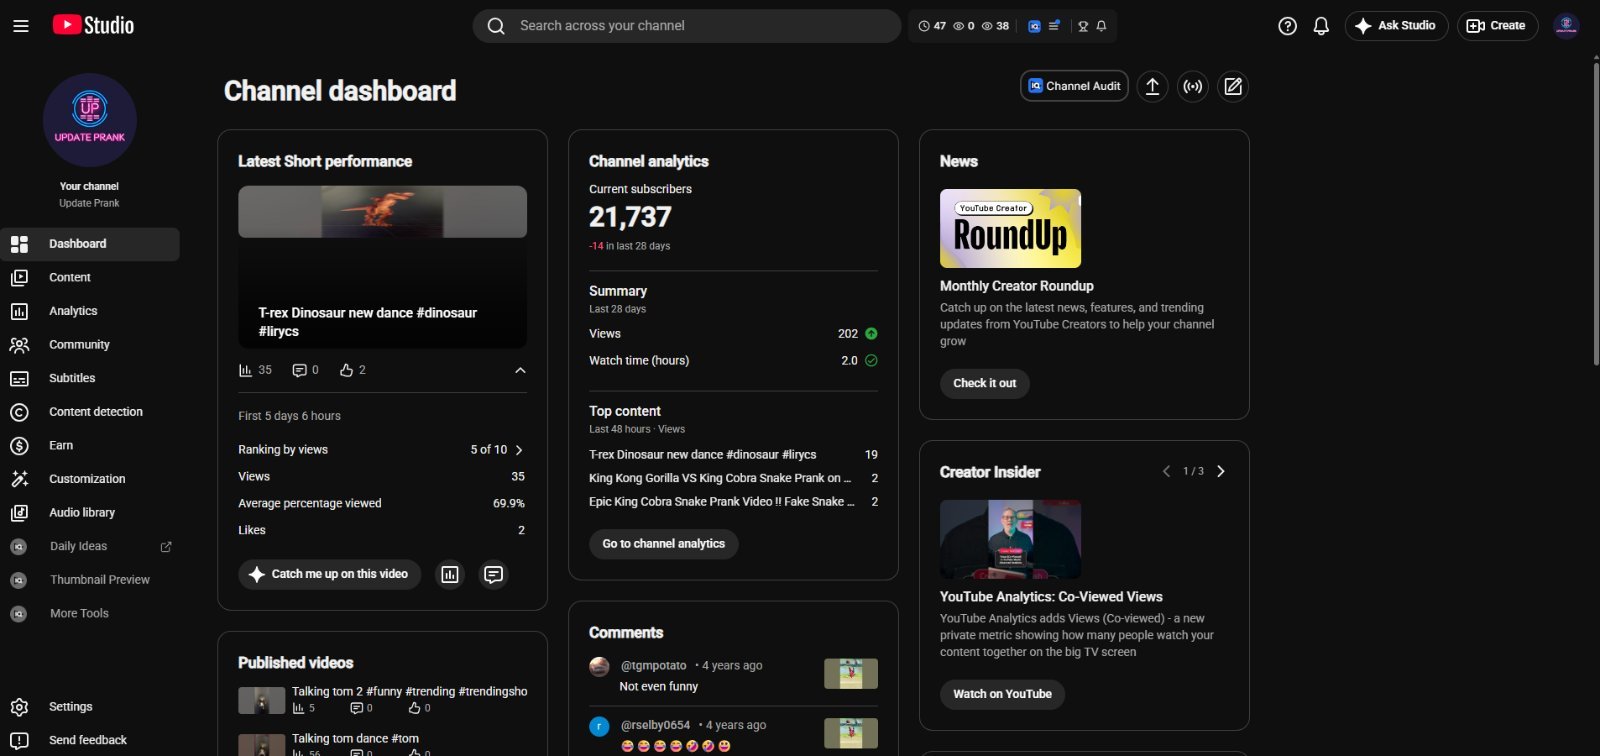Open Talking tom dance #tom video title
This screenshot has height=756, width=1600.
click(355, 739)
